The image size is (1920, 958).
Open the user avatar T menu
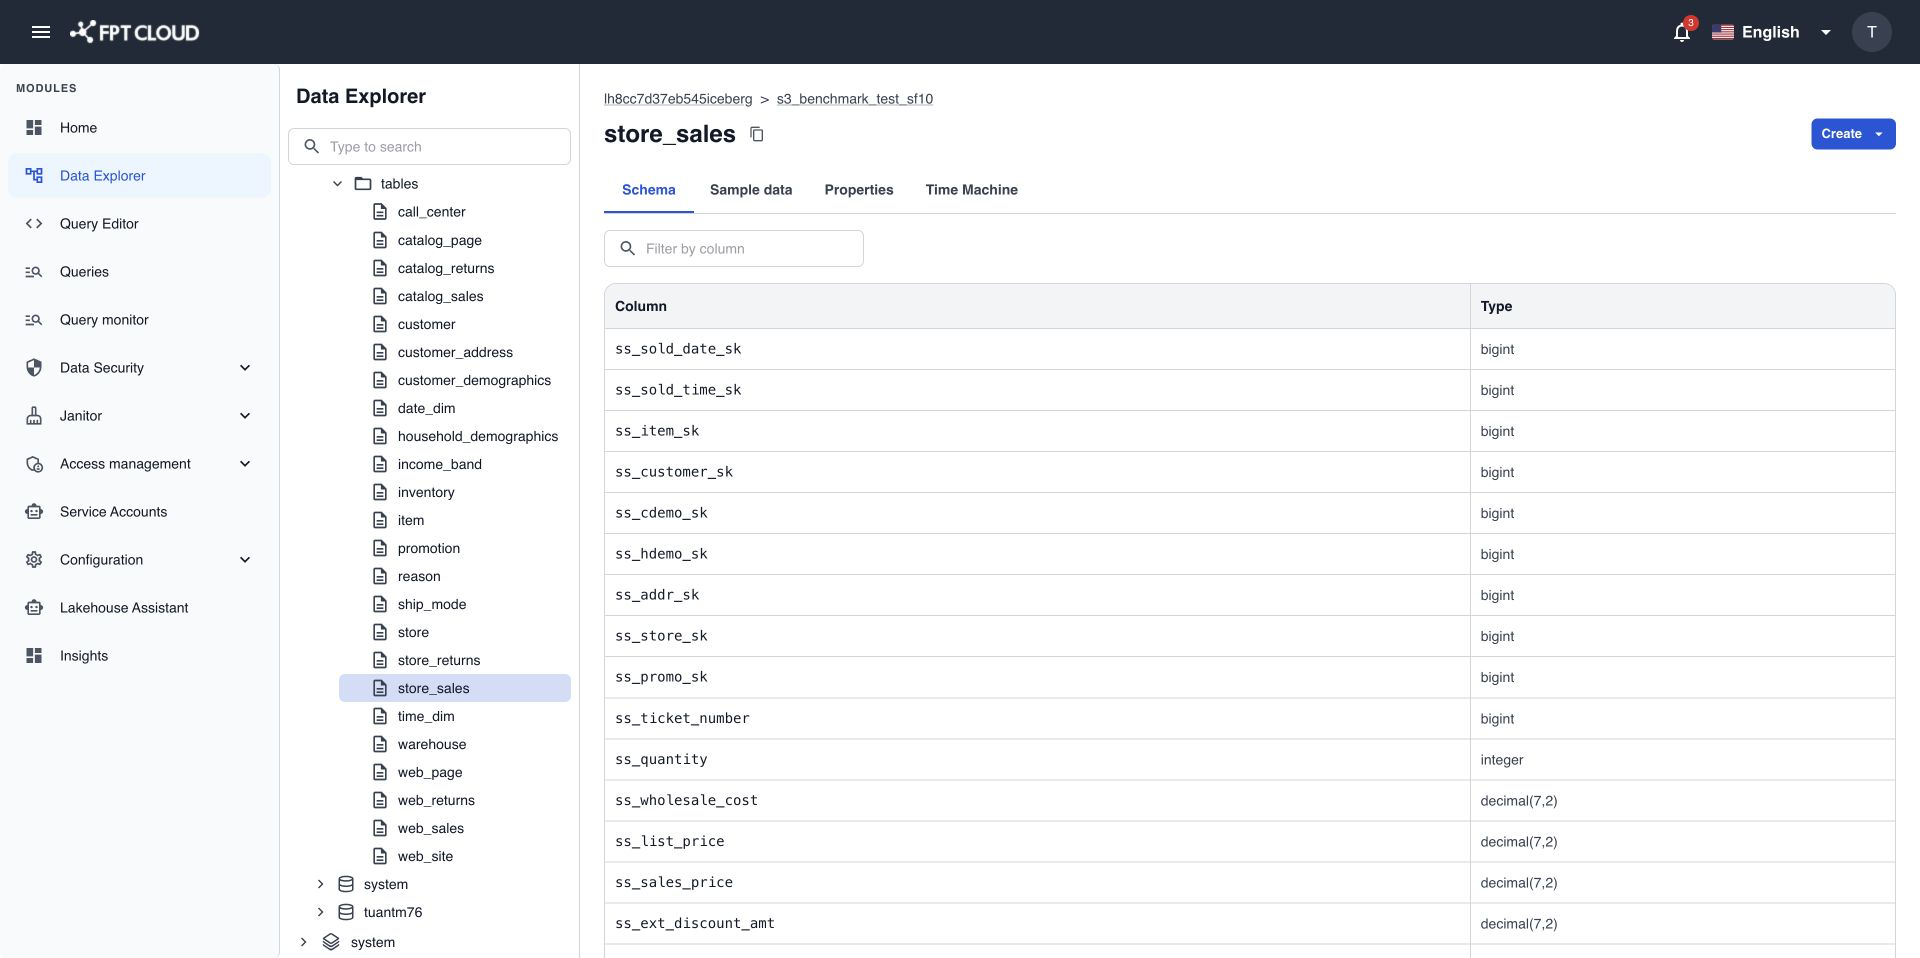(x=1871, y=32)
